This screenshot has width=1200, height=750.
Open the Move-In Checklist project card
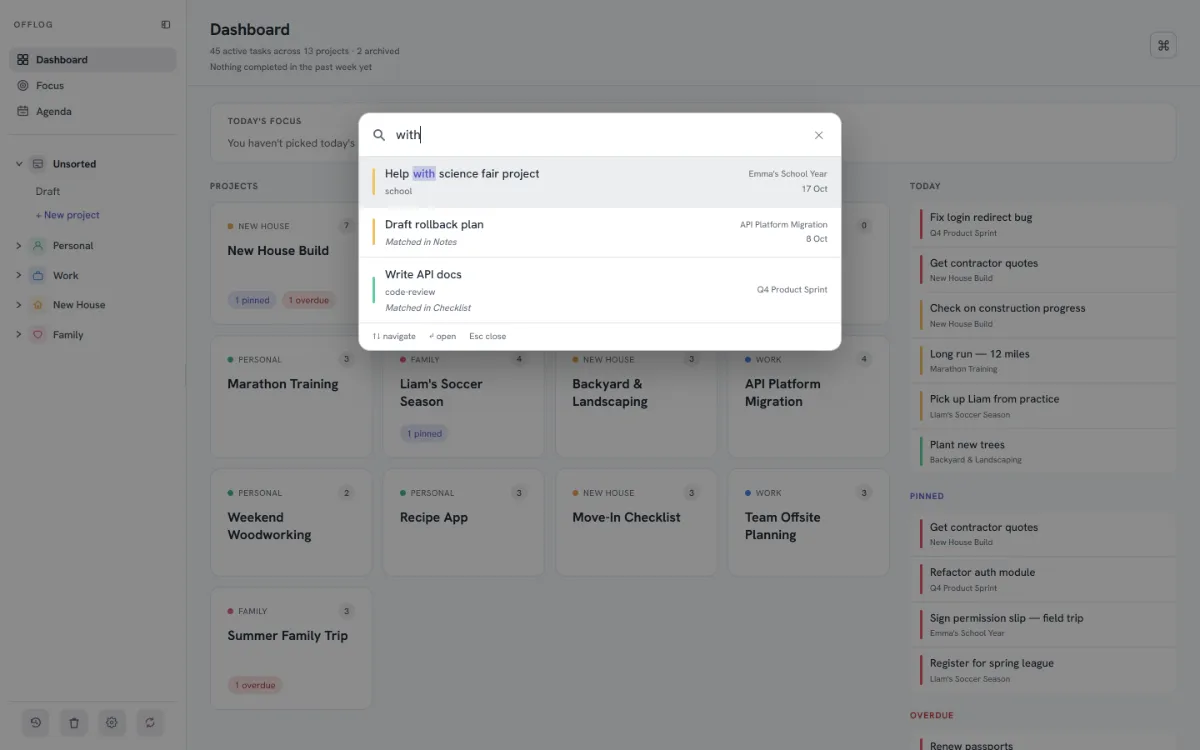point(636,523)
